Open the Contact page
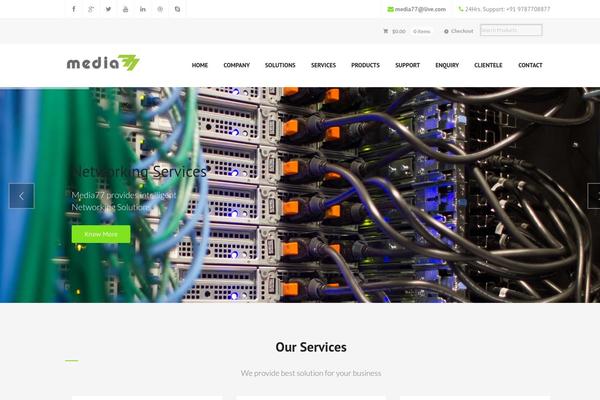The image size is (600, 400). click(530, 65)
